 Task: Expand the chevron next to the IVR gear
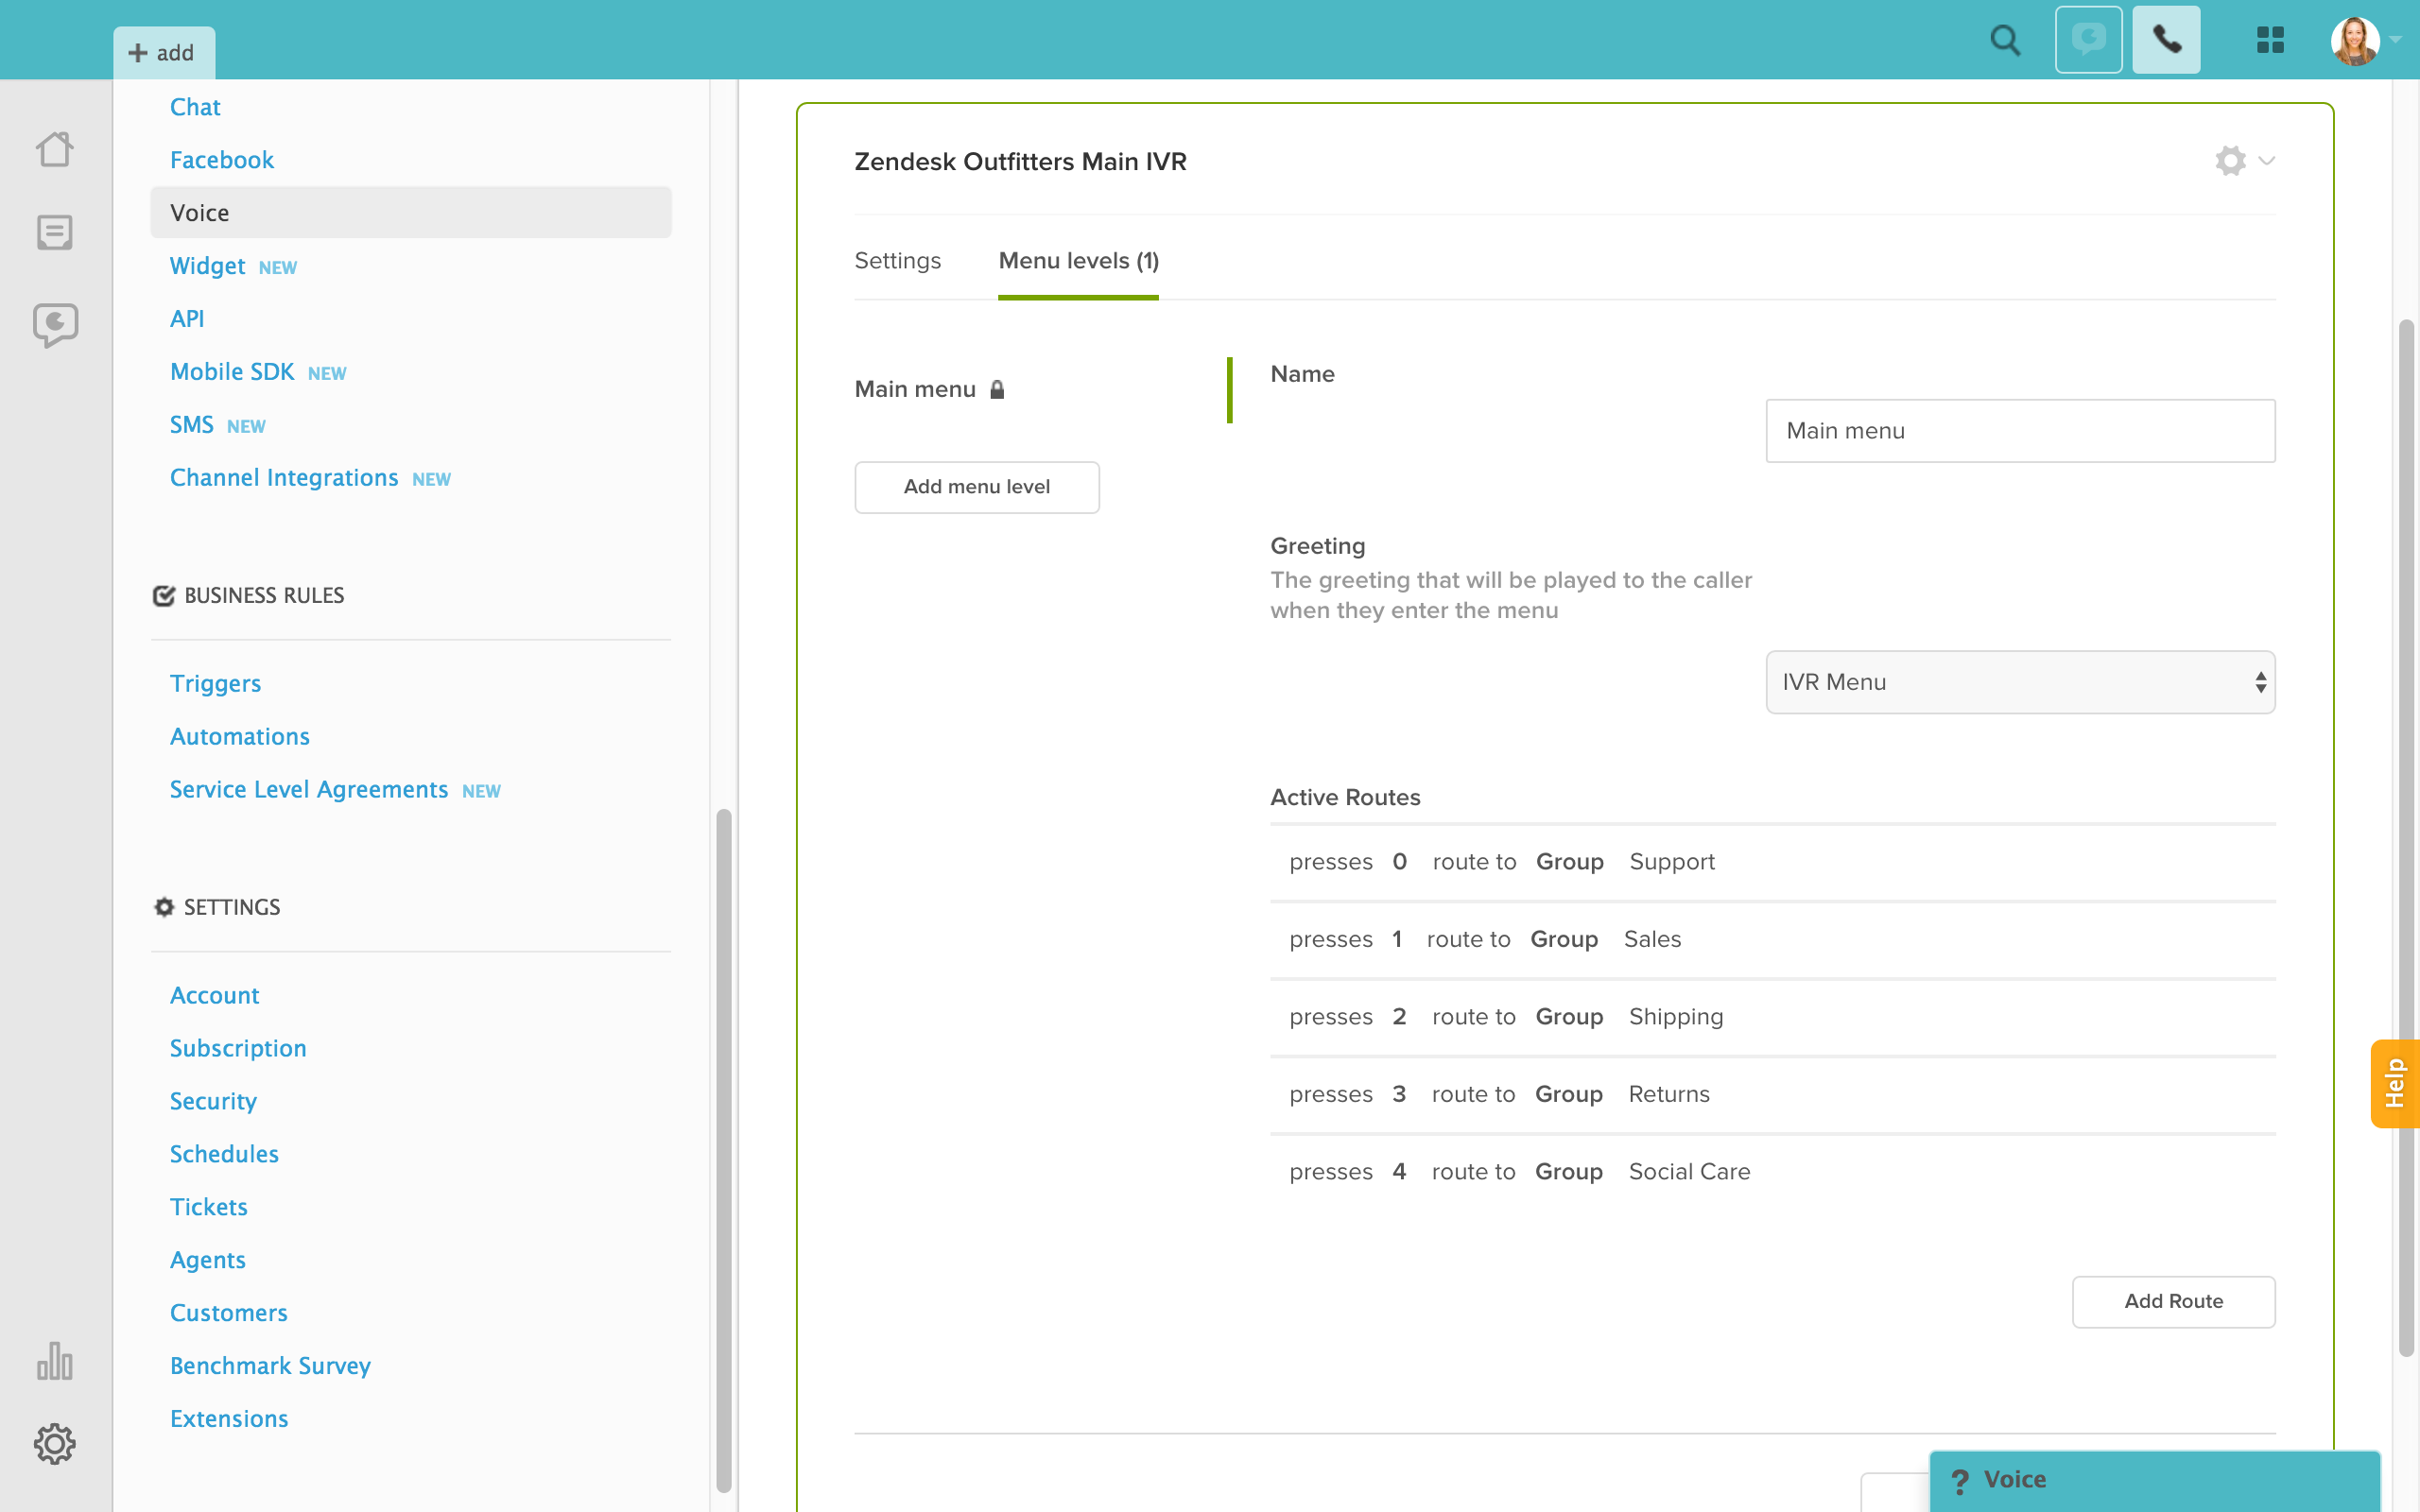click(2265, 161)
